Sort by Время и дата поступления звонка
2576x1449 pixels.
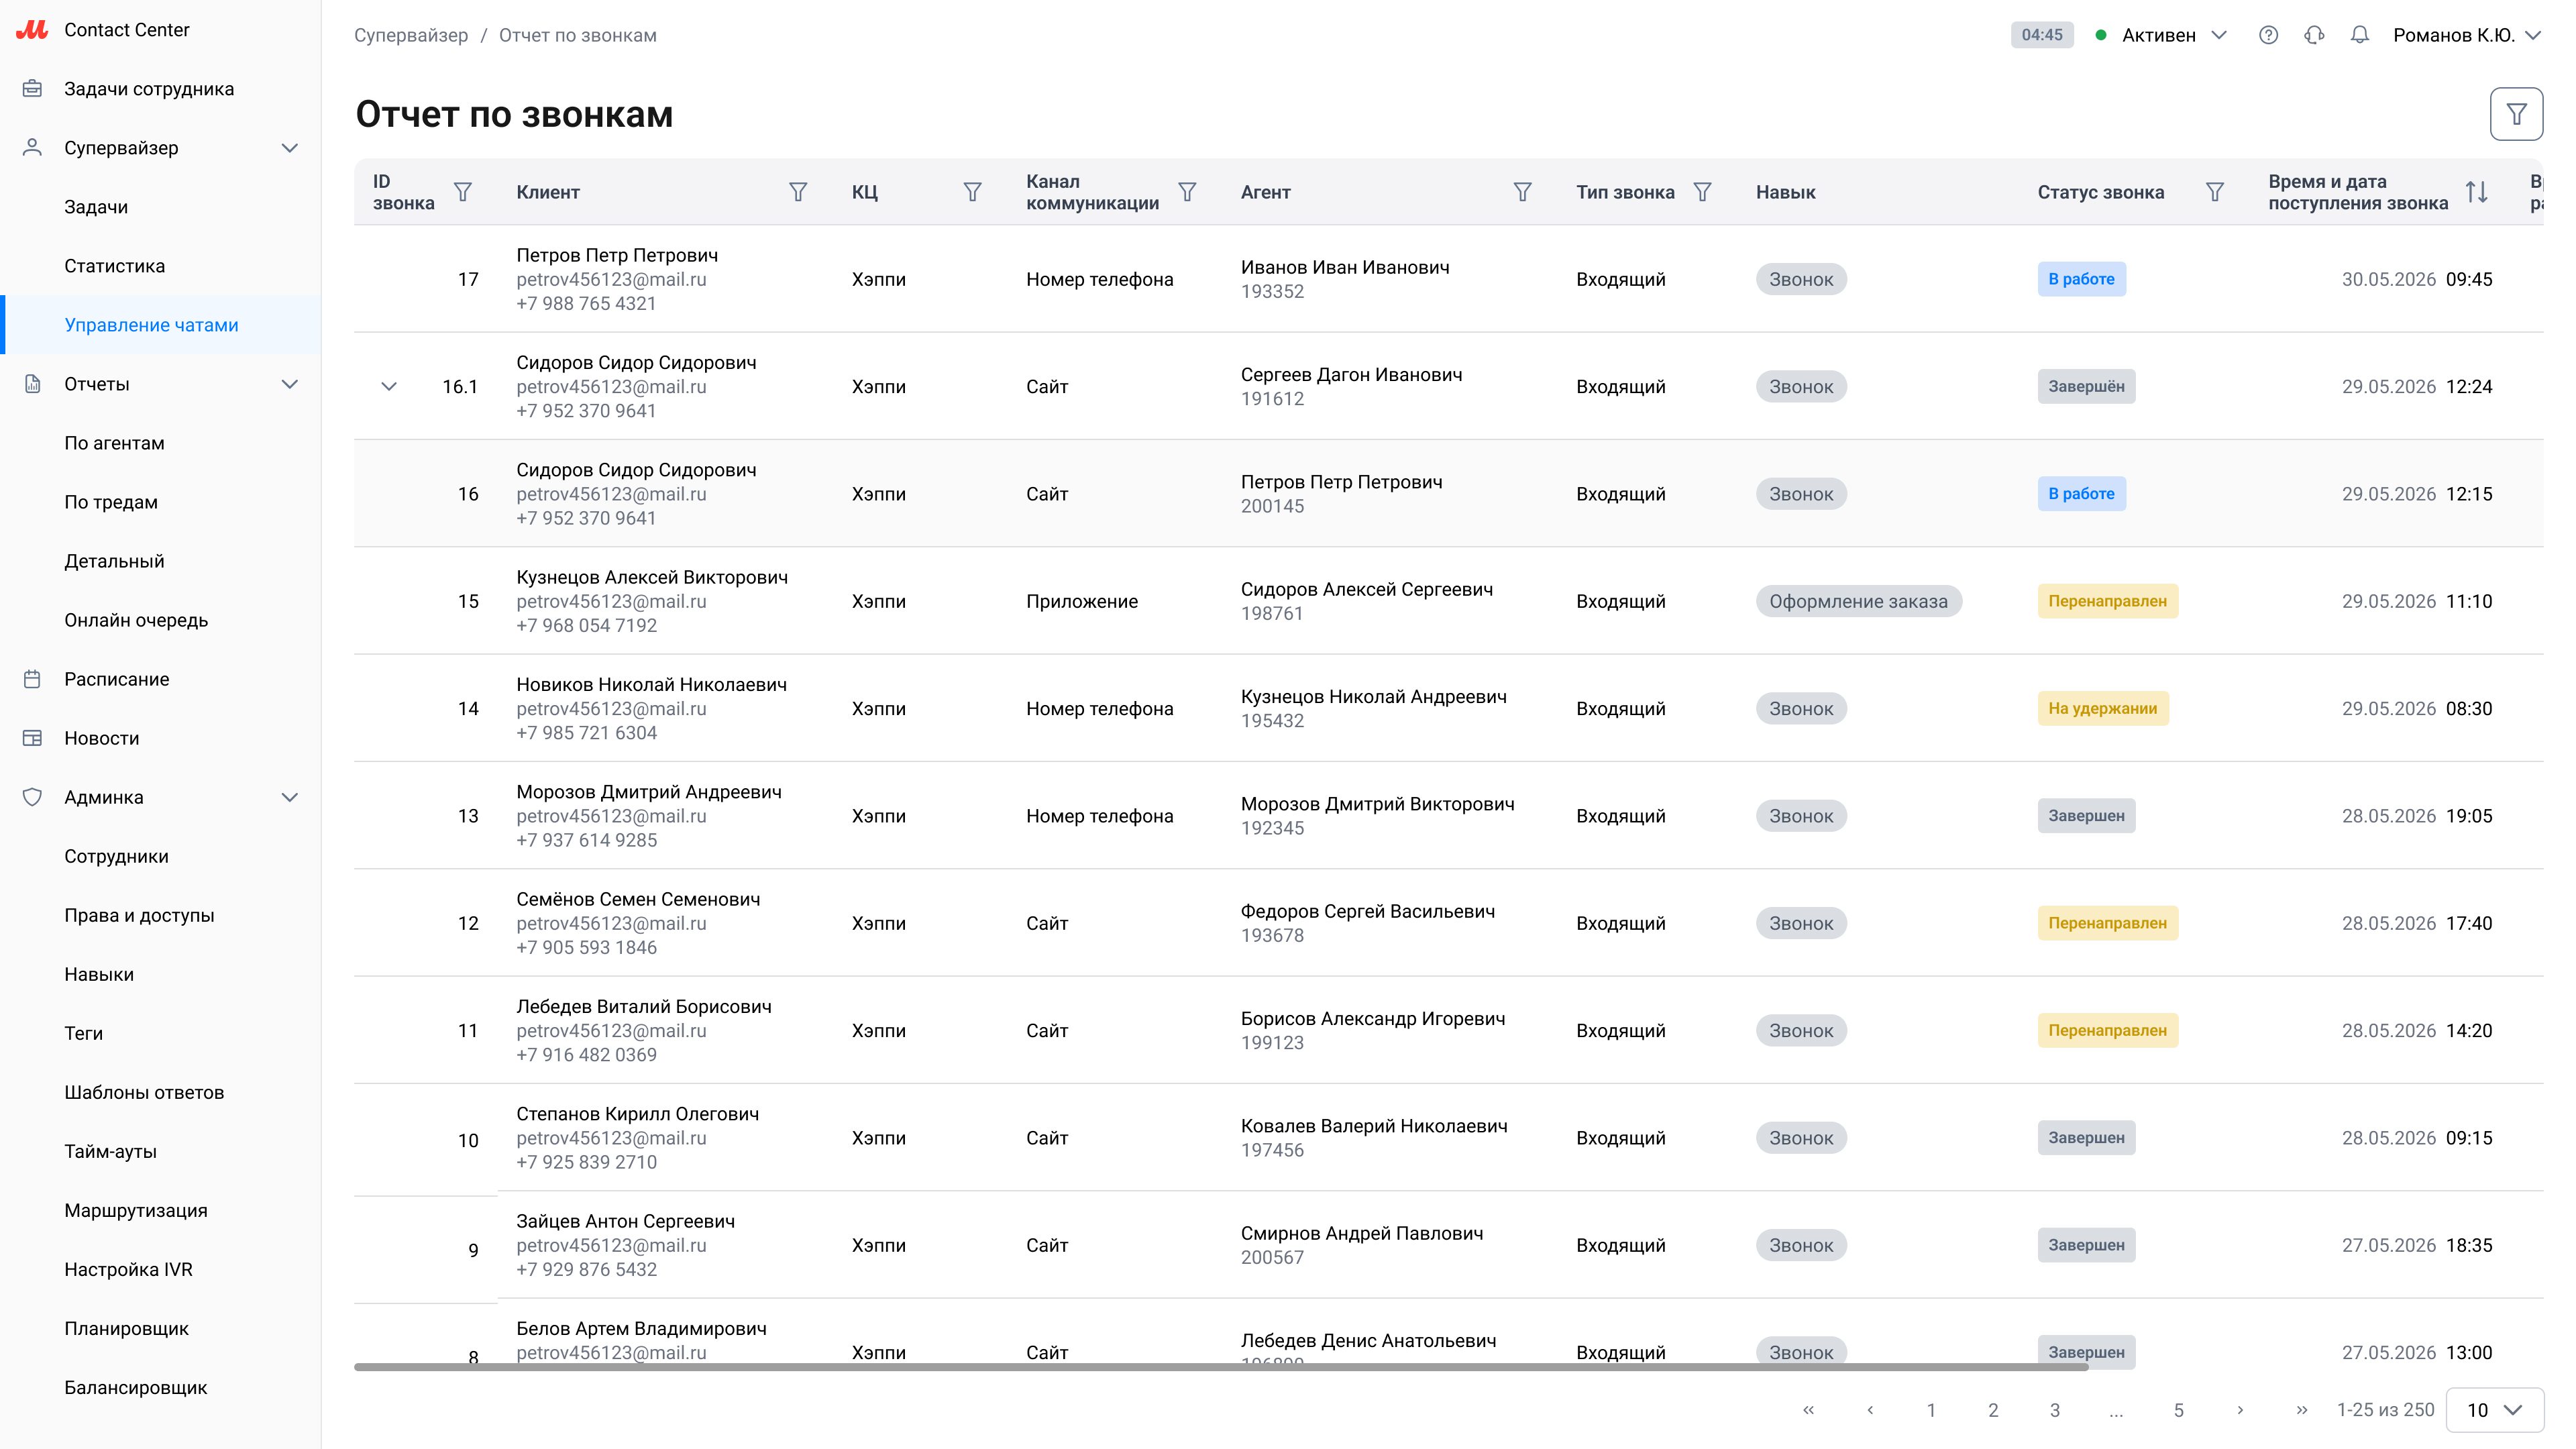[2476, 192]
